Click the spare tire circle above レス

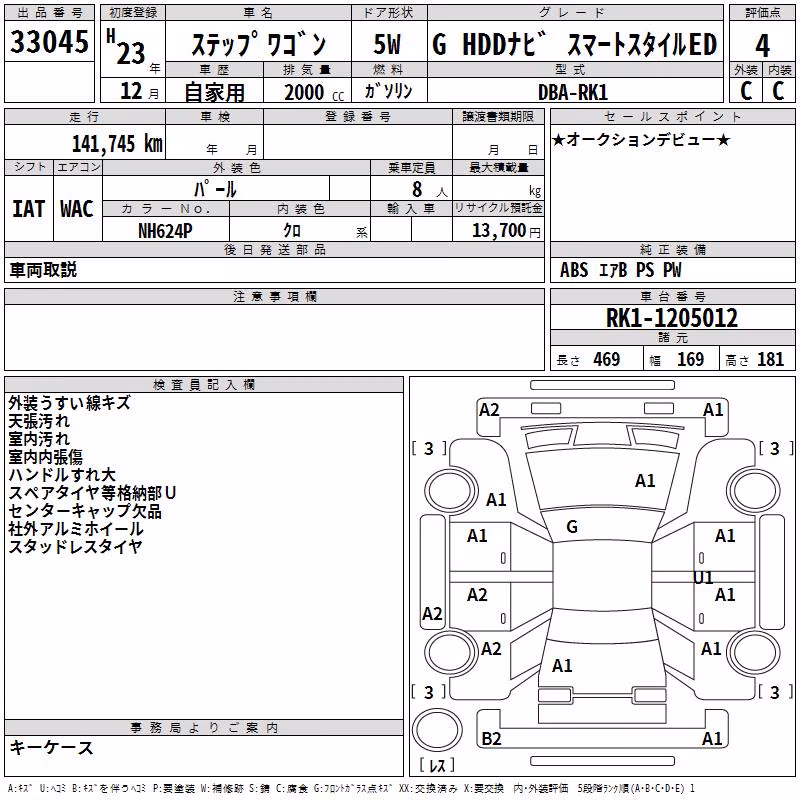tap(437, 729)
